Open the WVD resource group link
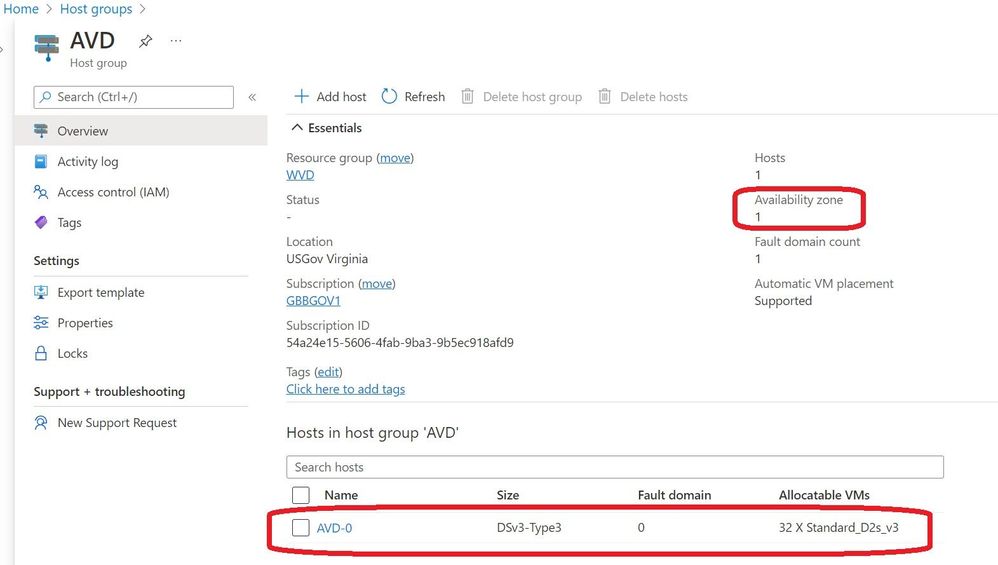The width and height of the screenshot is (998, 565). (x=300, y=175)
